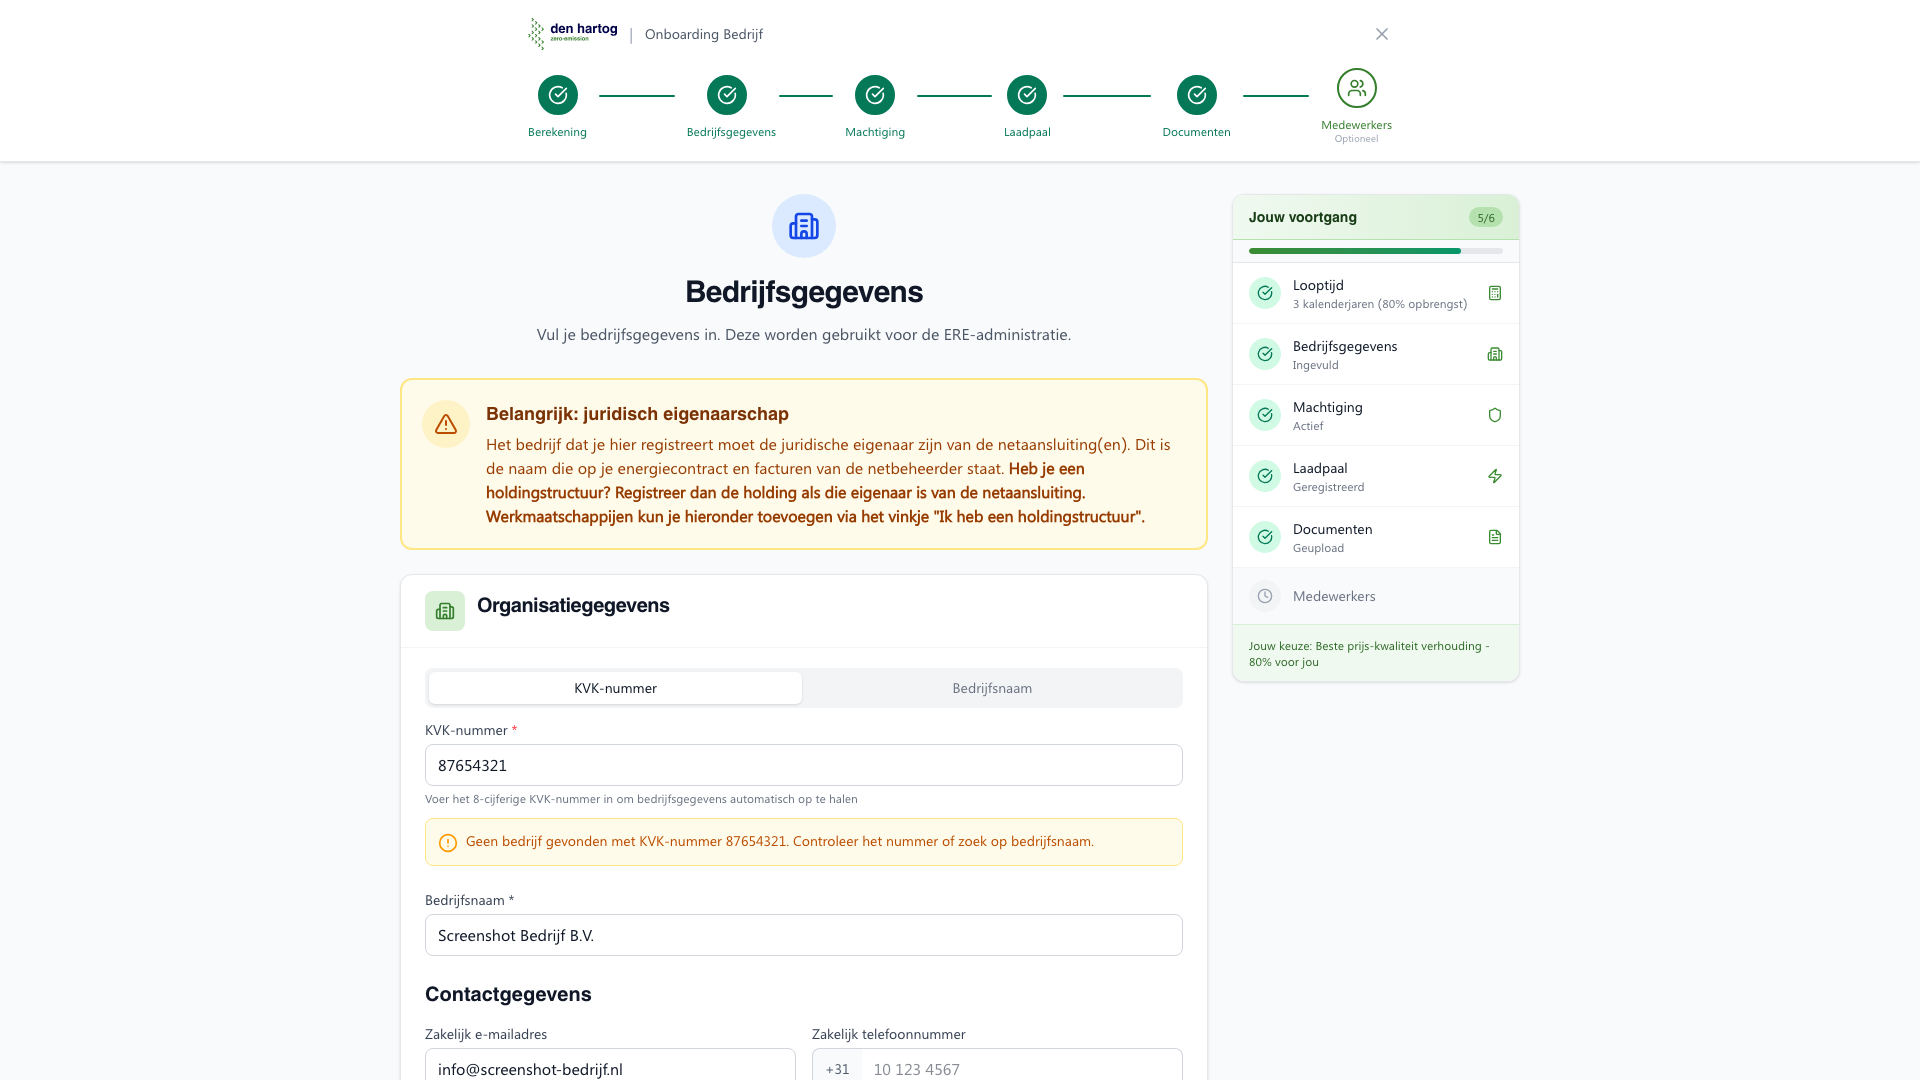Click the building icon in the Bedrijfsgegevens progress row
Screen dimensions: 1920x1080
pyautogui.click(x=1495, y=354)
